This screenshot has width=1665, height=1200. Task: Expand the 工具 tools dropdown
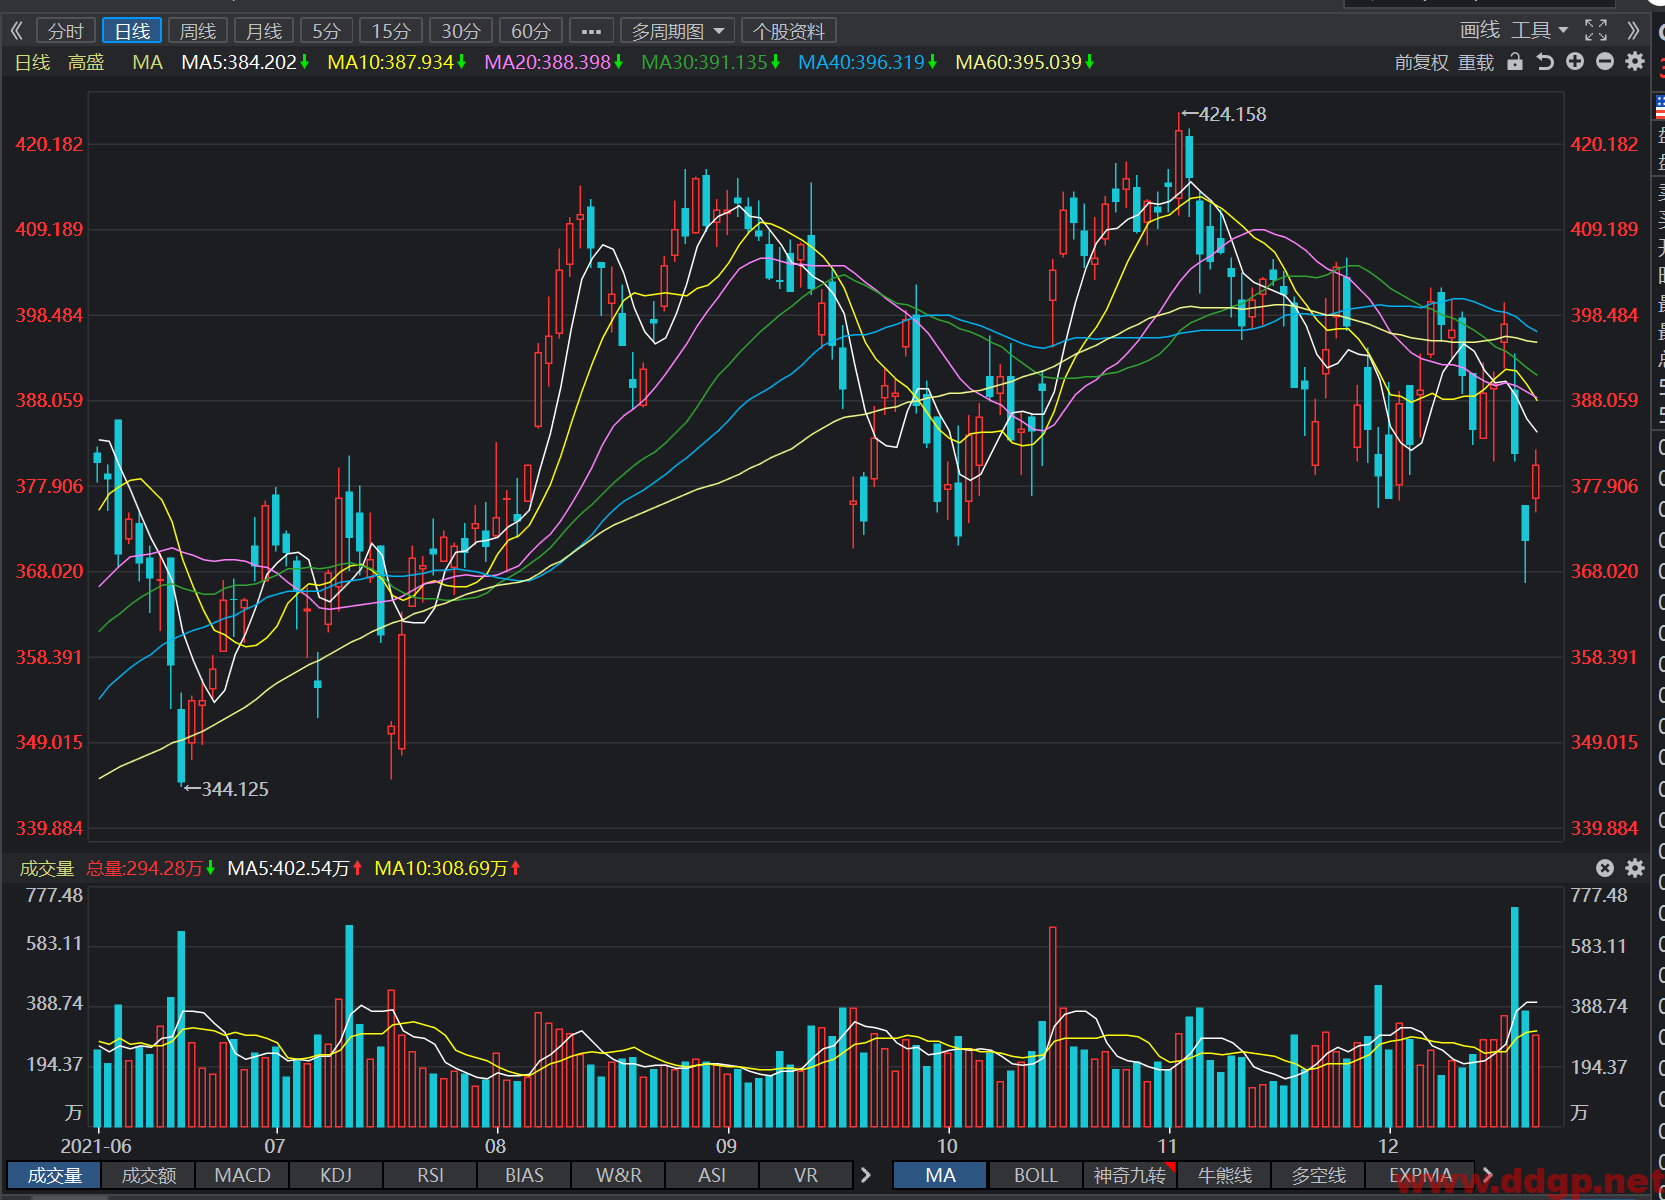1540,30
